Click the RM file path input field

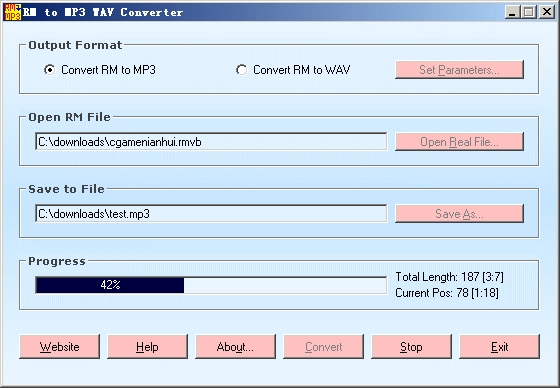click(211, 142)
